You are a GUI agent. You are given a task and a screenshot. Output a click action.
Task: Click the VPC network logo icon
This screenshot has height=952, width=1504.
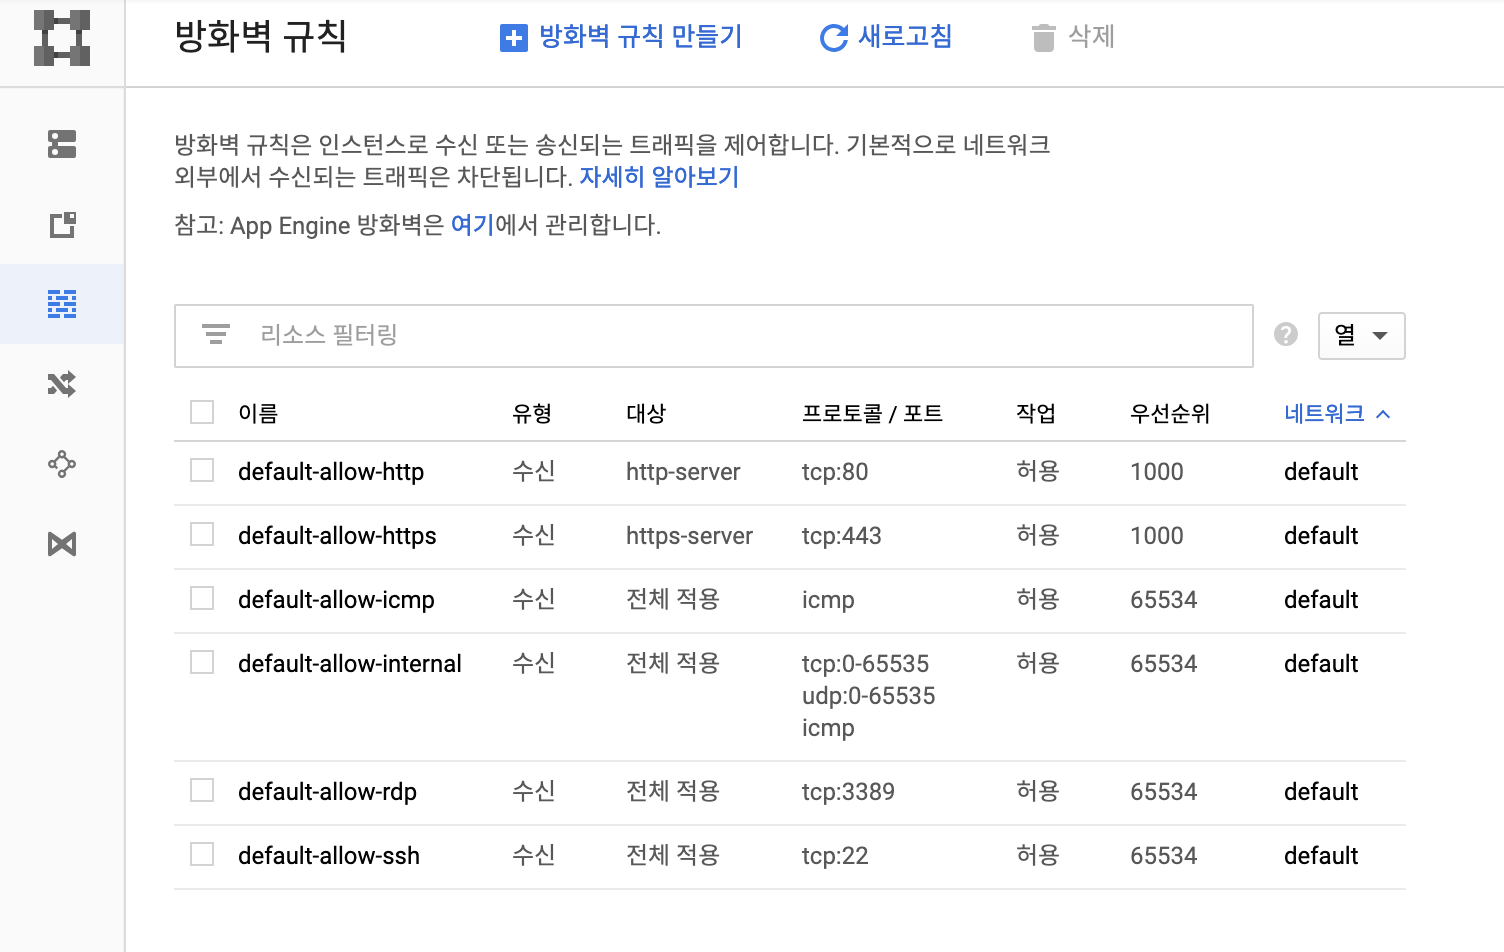click(62, 39)
